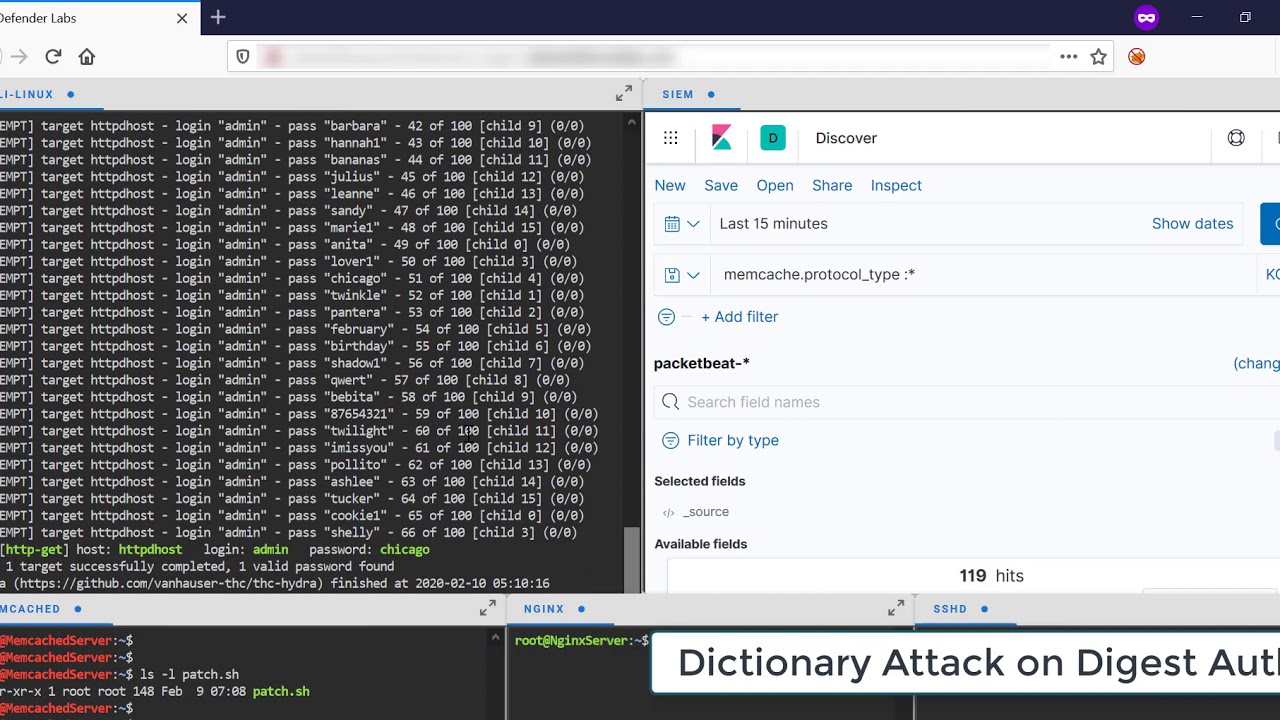The height and width of the screenshot is (720, 1280).
Task: Click the Kibana logo
Action: (721, 138)
